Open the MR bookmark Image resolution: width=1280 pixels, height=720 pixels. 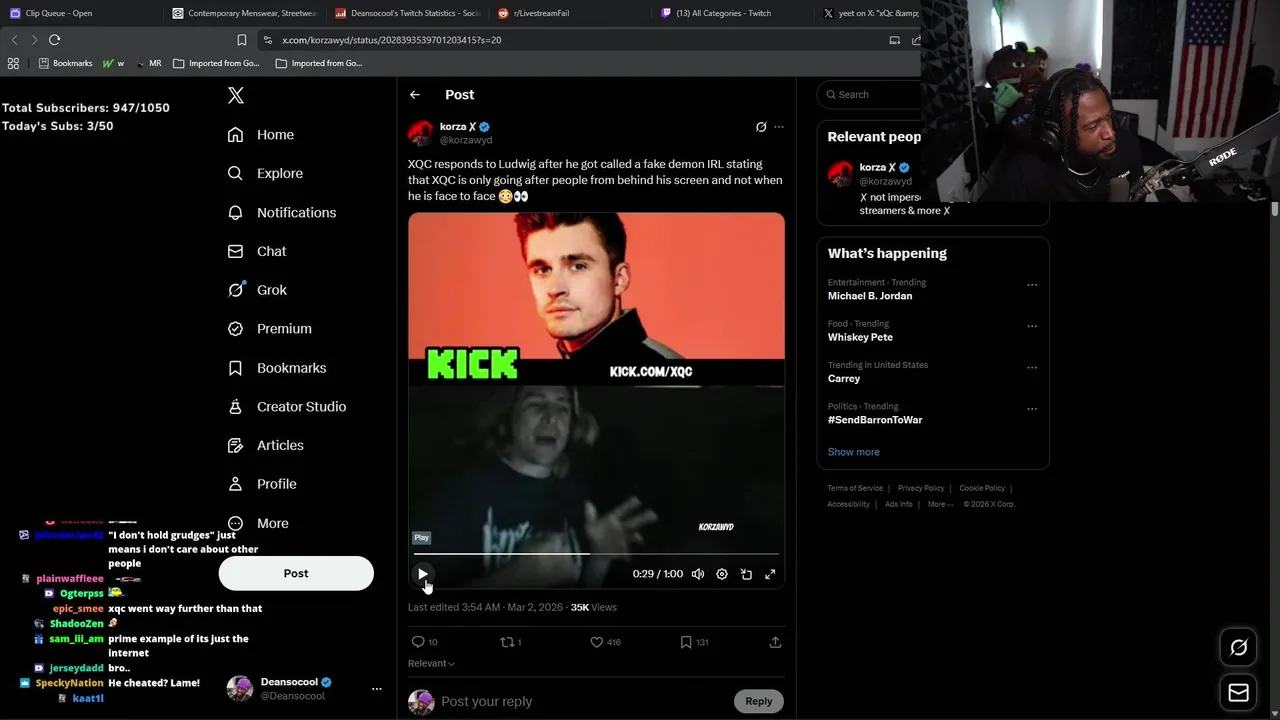click(x=147, y=63)
